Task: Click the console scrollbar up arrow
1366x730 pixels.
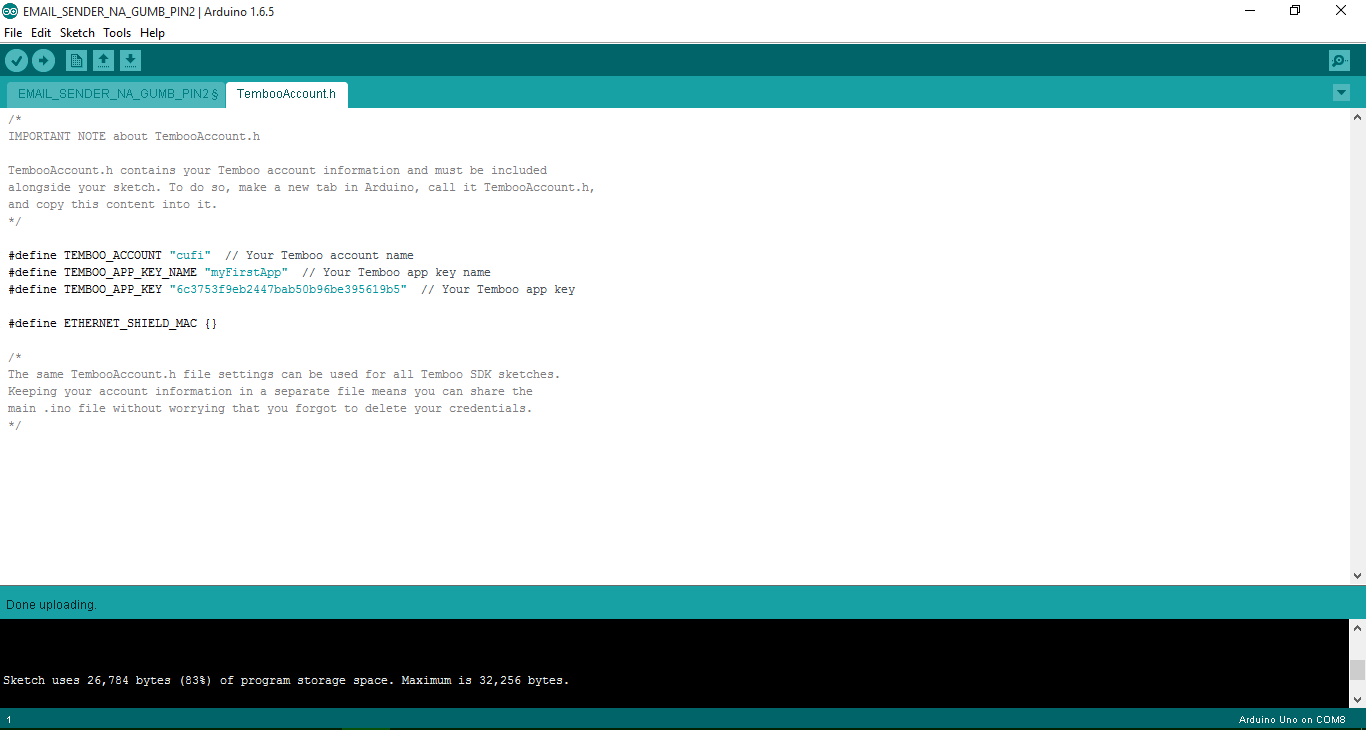Action: pyautogui.click(x=1357, y=628)
